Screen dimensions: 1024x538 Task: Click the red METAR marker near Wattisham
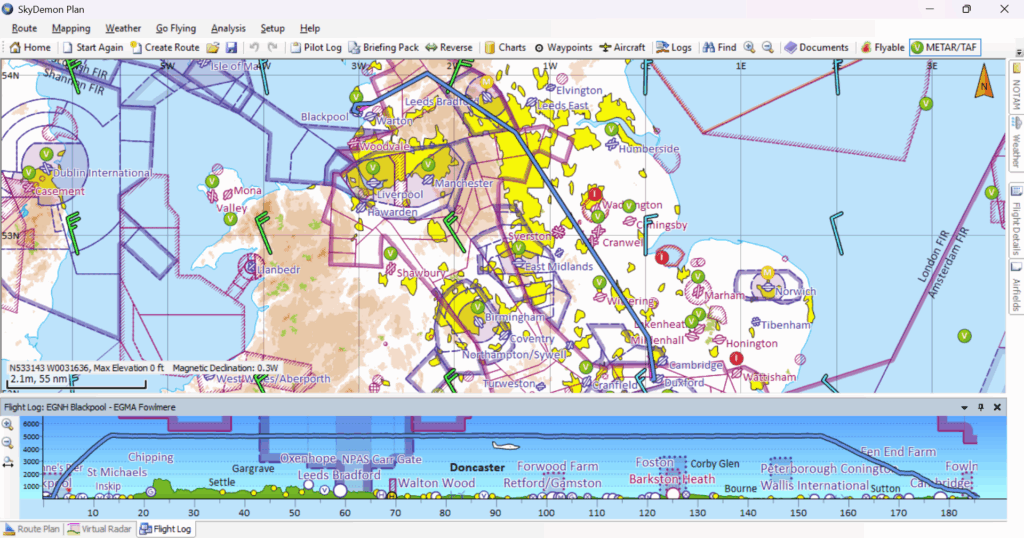click(x=736, y=358)
